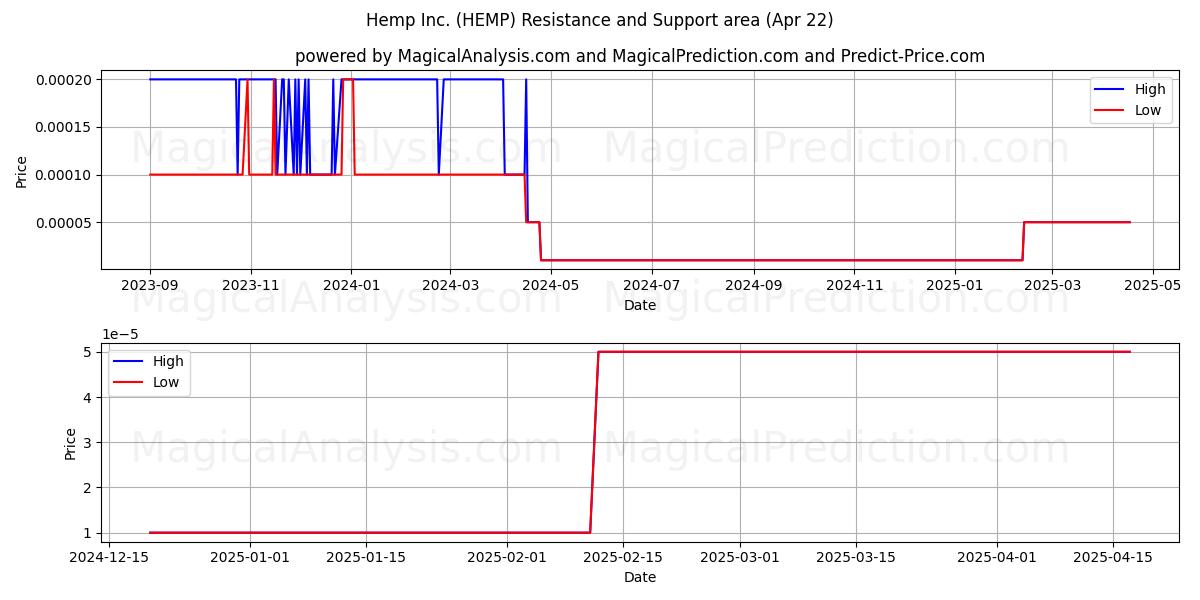Click the 2025-05 x-axis tick label
1200x600 pixels.
(x=1153, y=285)
